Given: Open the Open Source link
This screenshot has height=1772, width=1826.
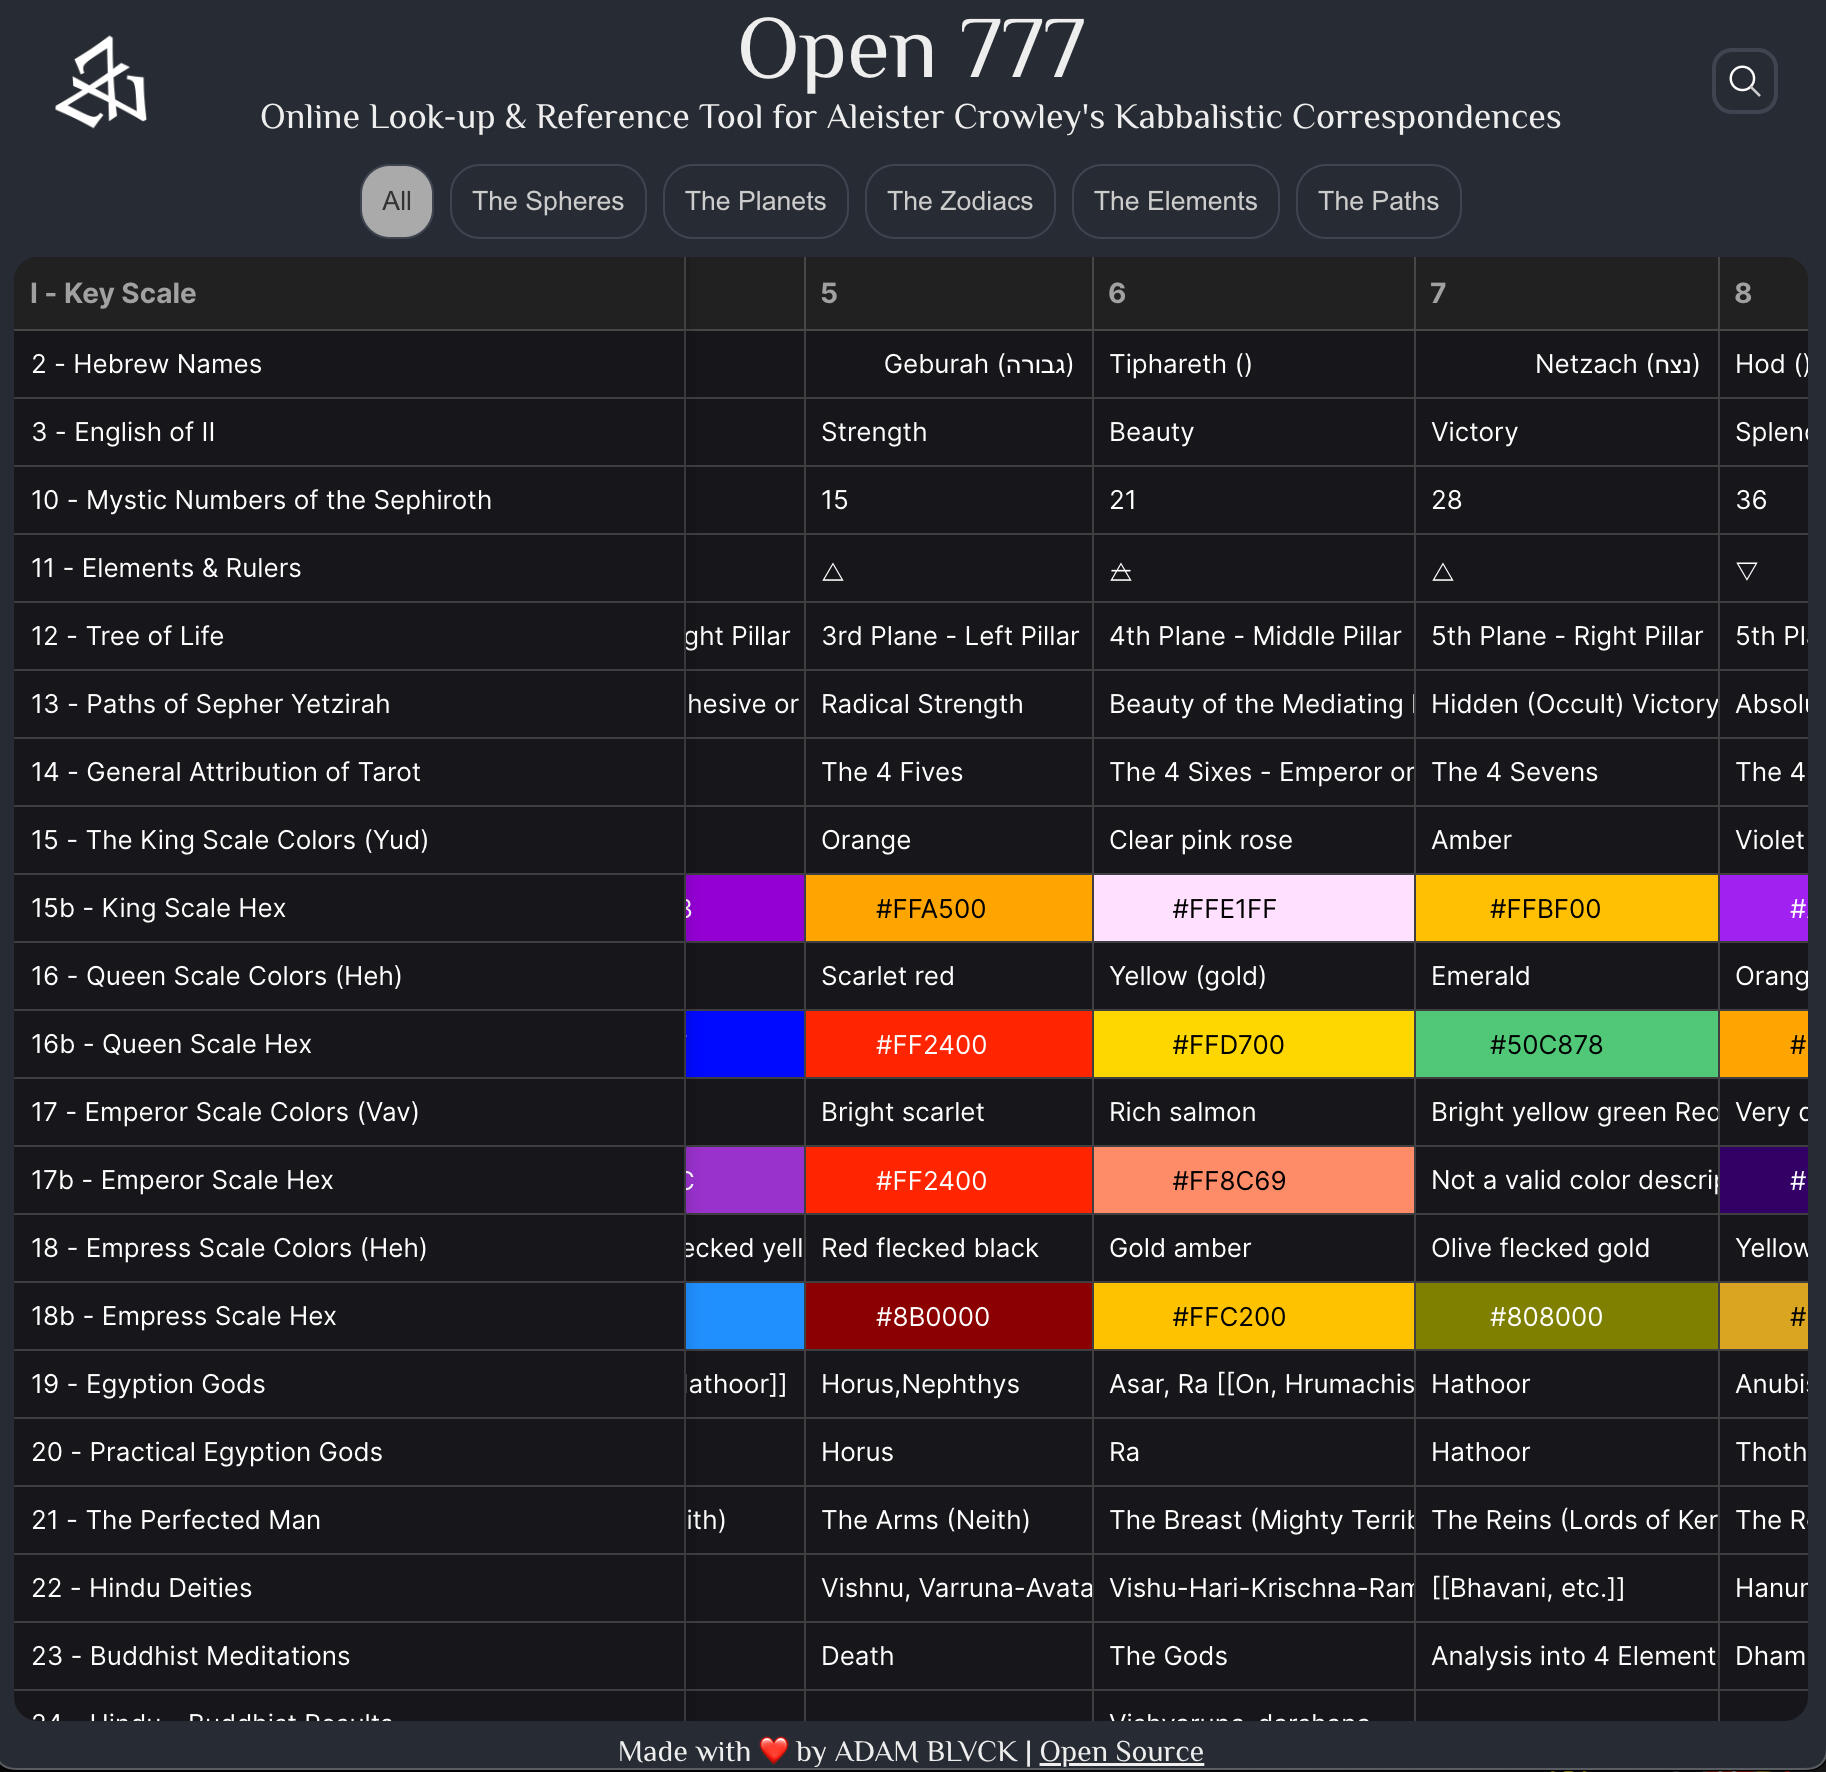Looking at the screenshot, I should [1121, 1751].
